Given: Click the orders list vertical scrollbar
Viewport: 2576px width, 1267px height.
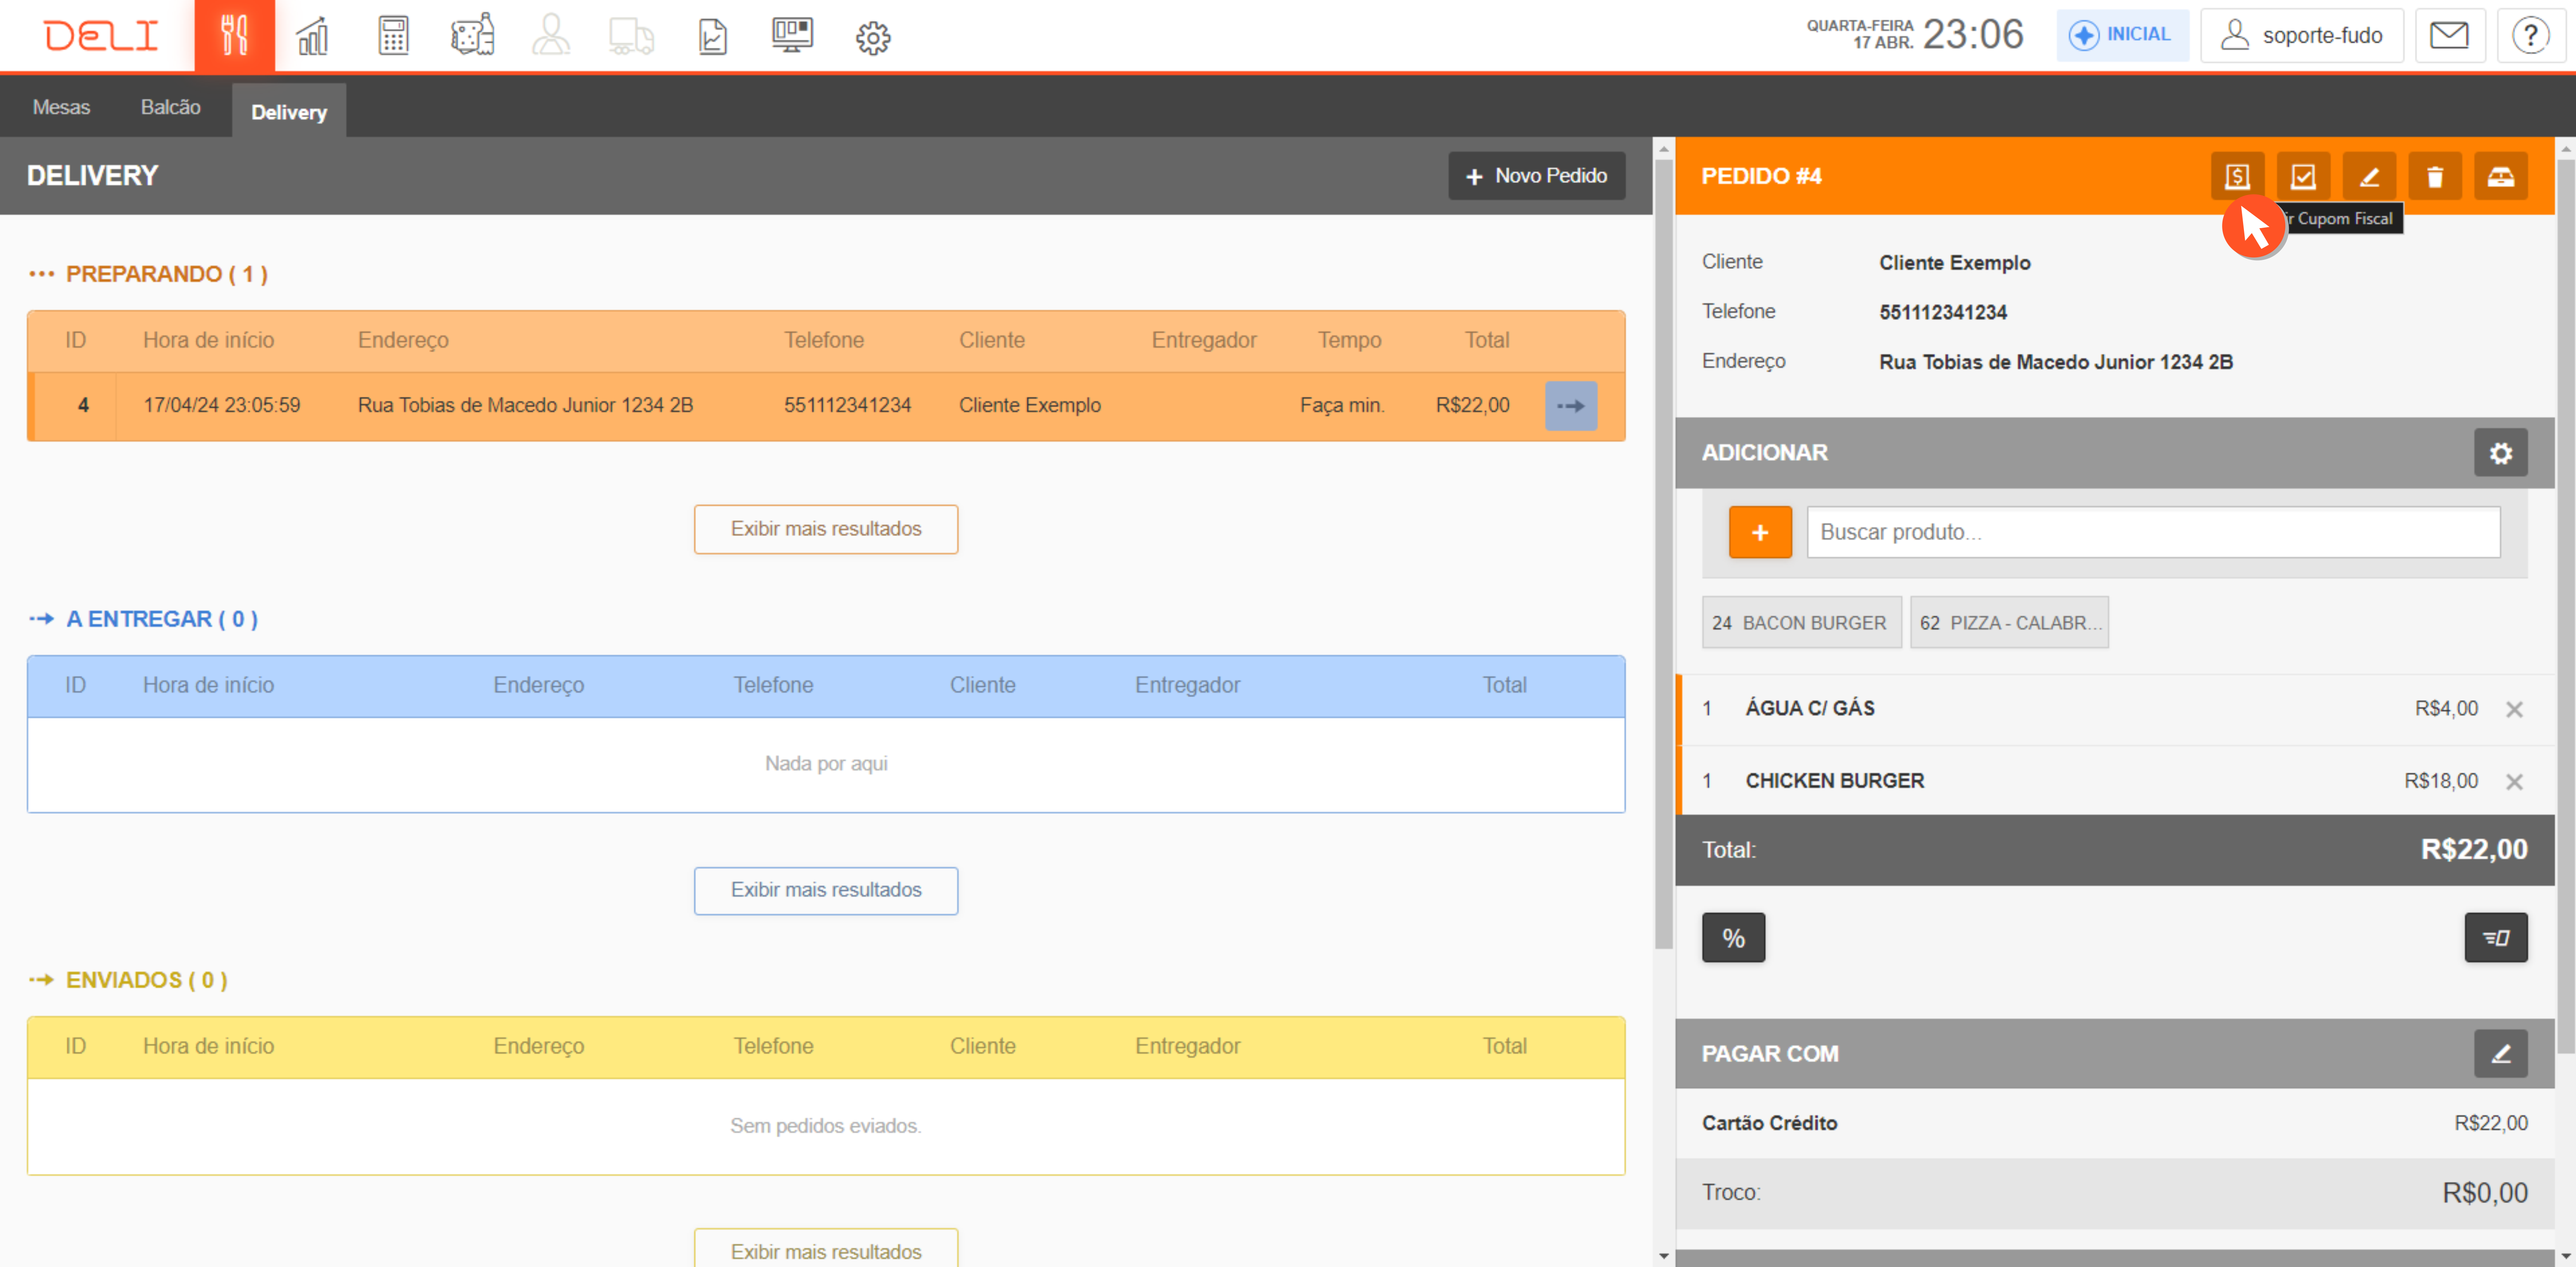Looking at the screenshot, I should tap(1664, 554).
